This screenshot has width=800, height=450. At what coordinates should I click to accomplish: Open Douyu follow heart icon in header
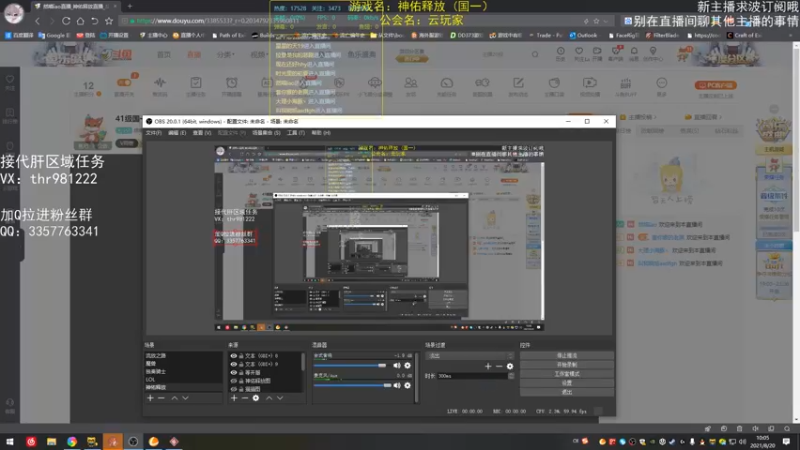(579, 52)
